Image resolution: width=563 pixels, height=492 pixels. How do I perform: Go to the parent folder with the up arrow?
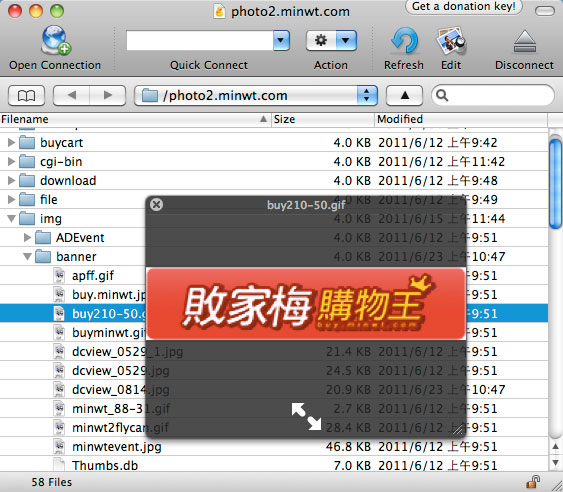click(x=405, y=96)
